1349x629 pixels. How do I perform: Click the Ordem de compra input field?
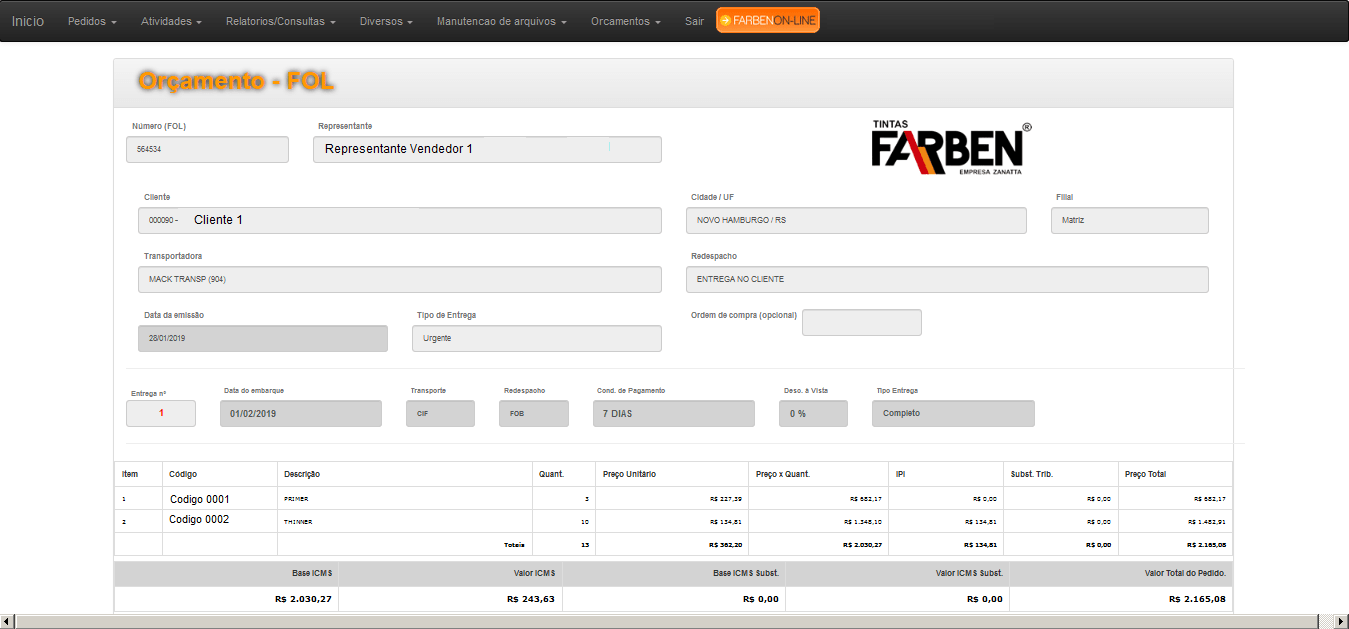[x=861, y=322]
